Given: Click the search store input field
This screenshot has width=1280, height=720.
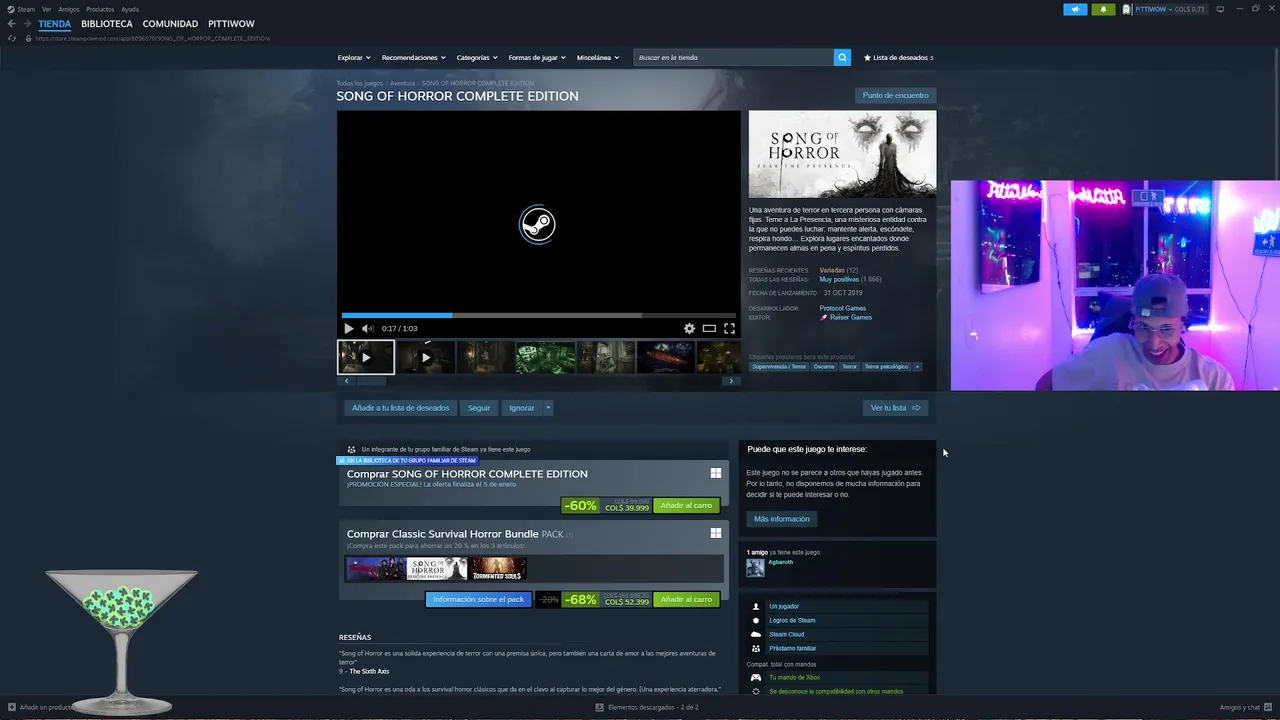Looking at the screenshot, I should coord(734,58).
